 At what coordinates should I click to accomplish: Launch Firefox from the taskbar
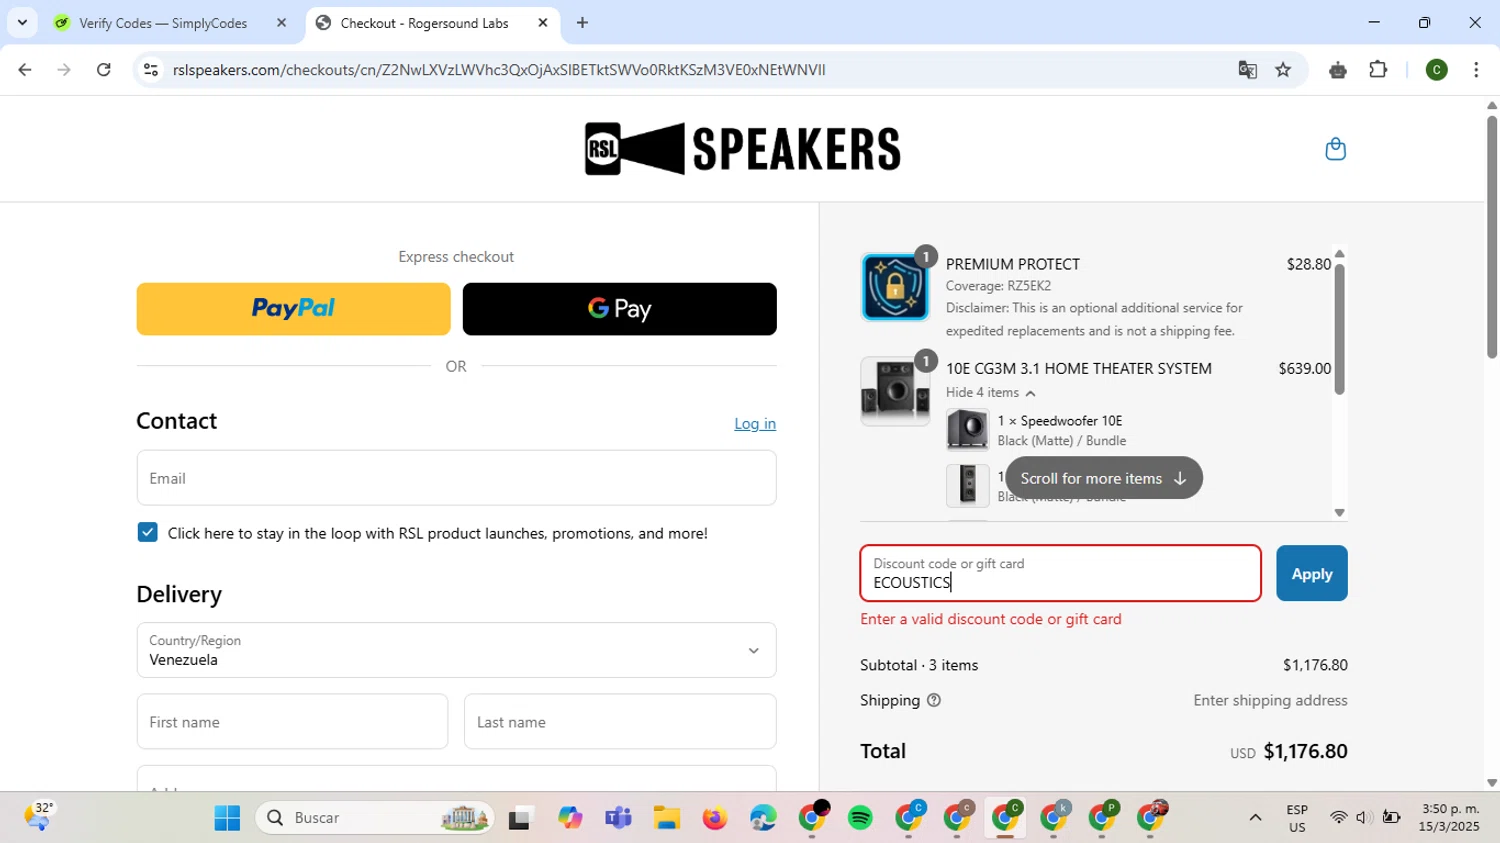[715, 818]
